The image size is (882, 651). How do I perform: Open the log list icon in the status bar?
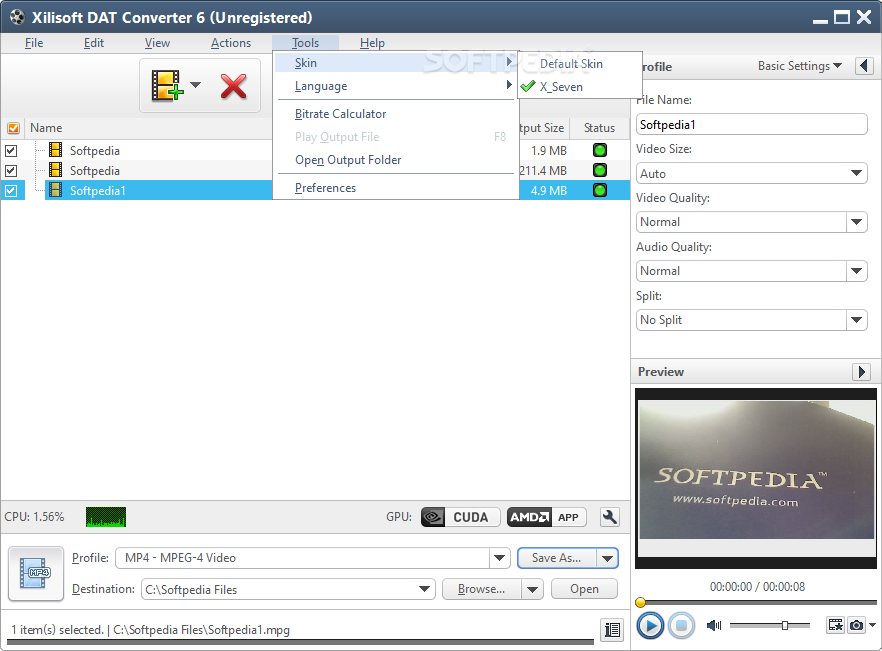pos(612,630)
